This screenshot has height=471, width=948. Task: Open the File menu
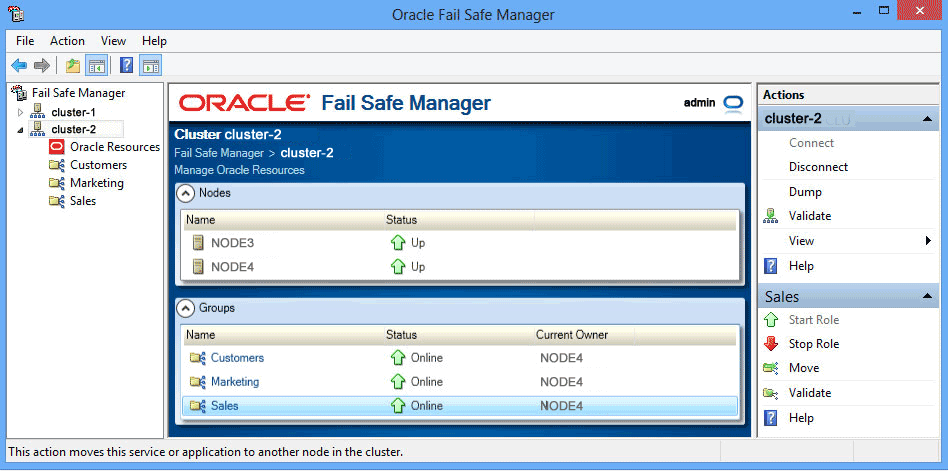[x=25, y=41]
